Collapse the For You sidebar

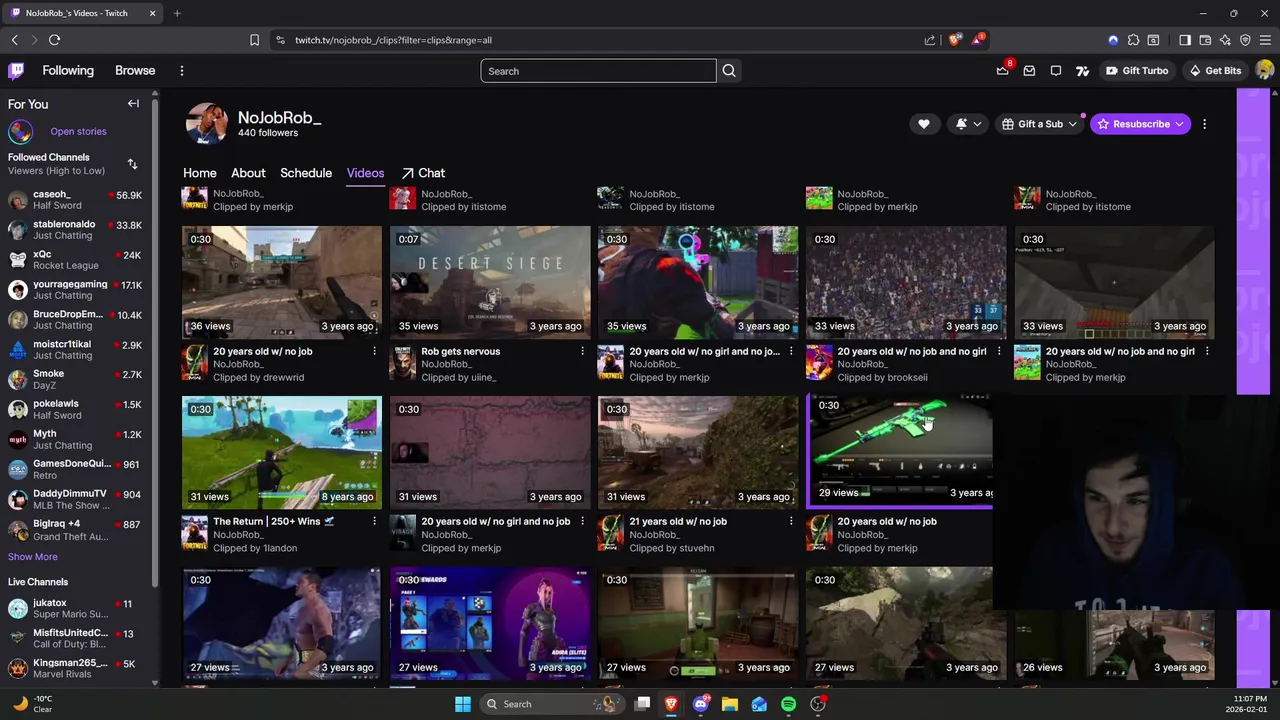pyautogui.click(x=133, y=104)
